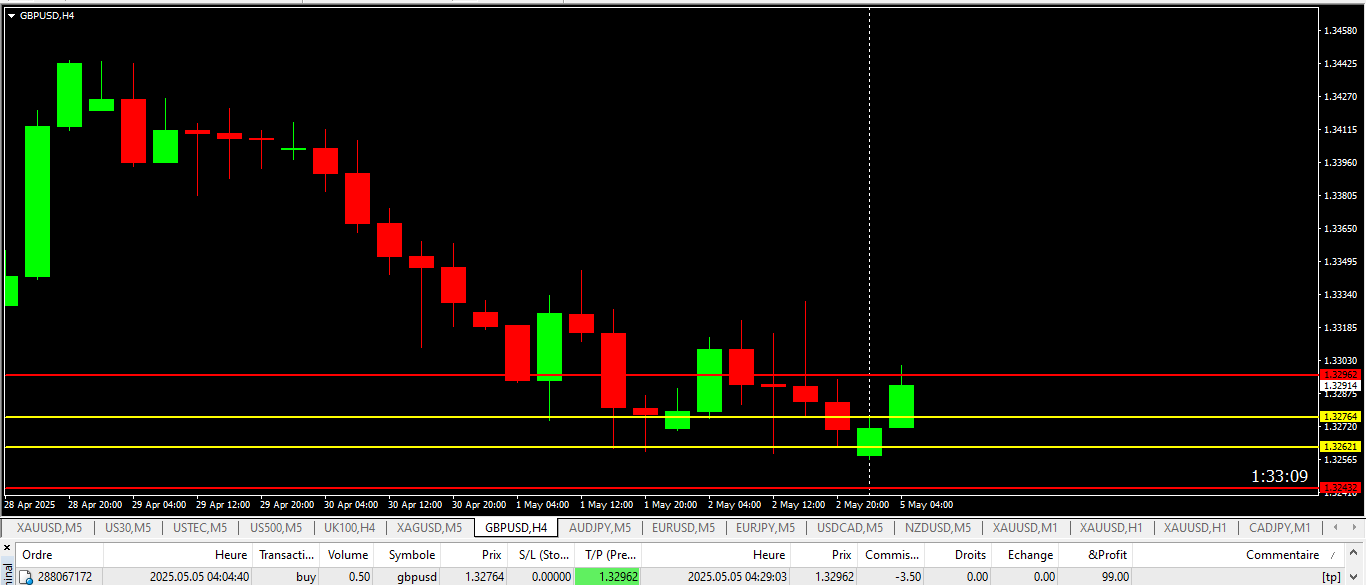The image size is (1366, 585).
Task: Click the 28 Apr 2025 time axis label
Action: point(30,504)
